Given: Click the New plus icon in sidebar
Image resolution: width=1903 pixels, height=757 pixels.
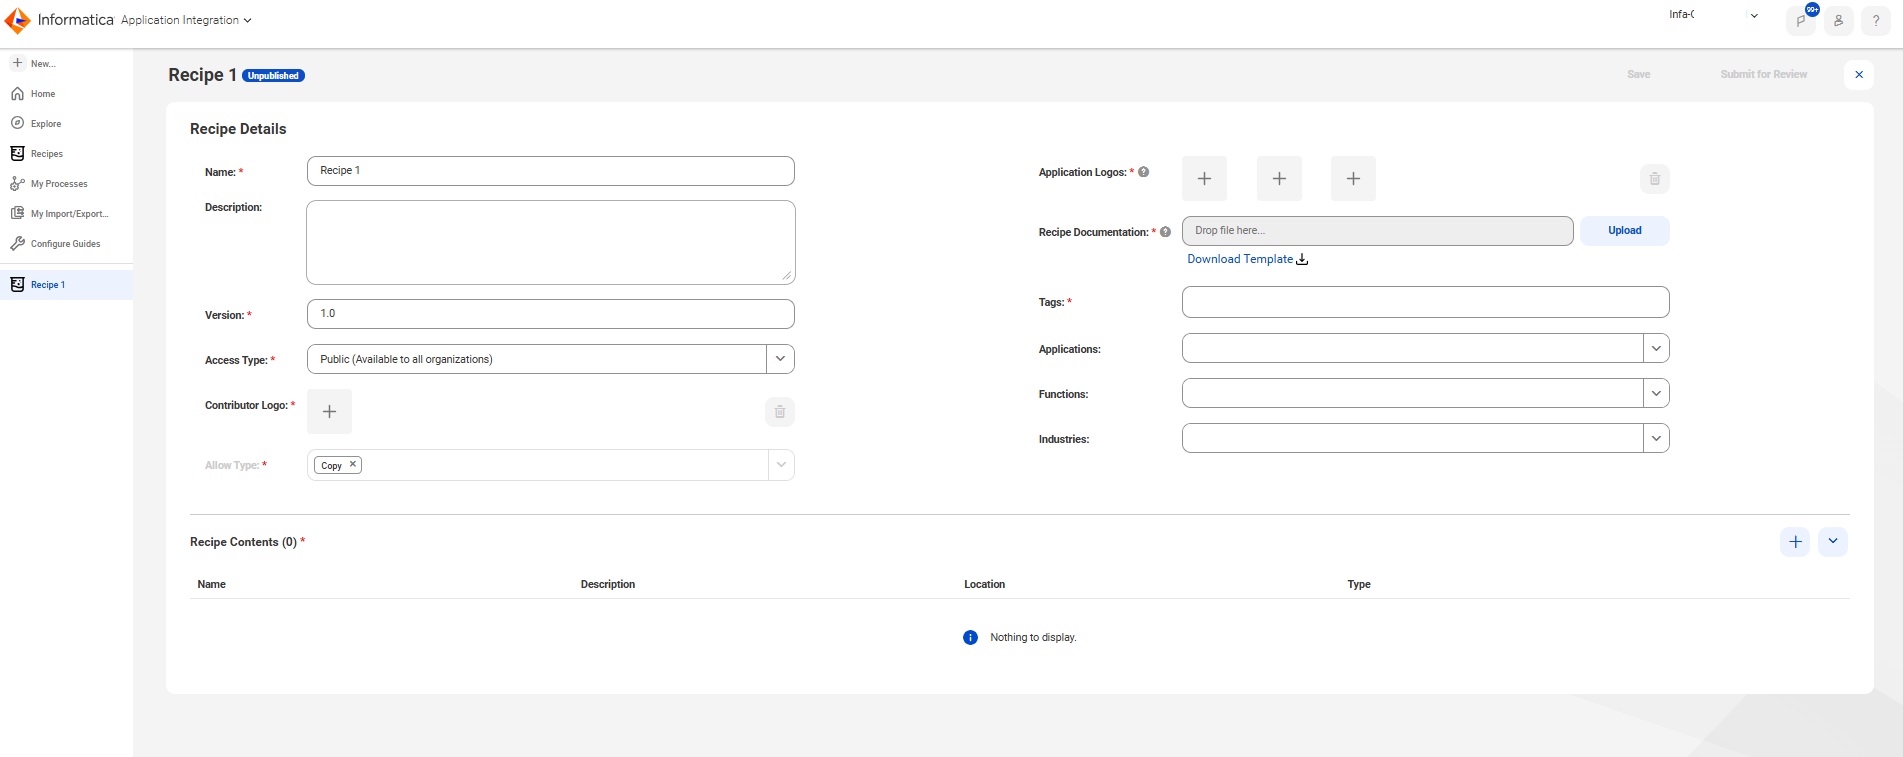Looking at the screenshot, I should coord(17,63).
